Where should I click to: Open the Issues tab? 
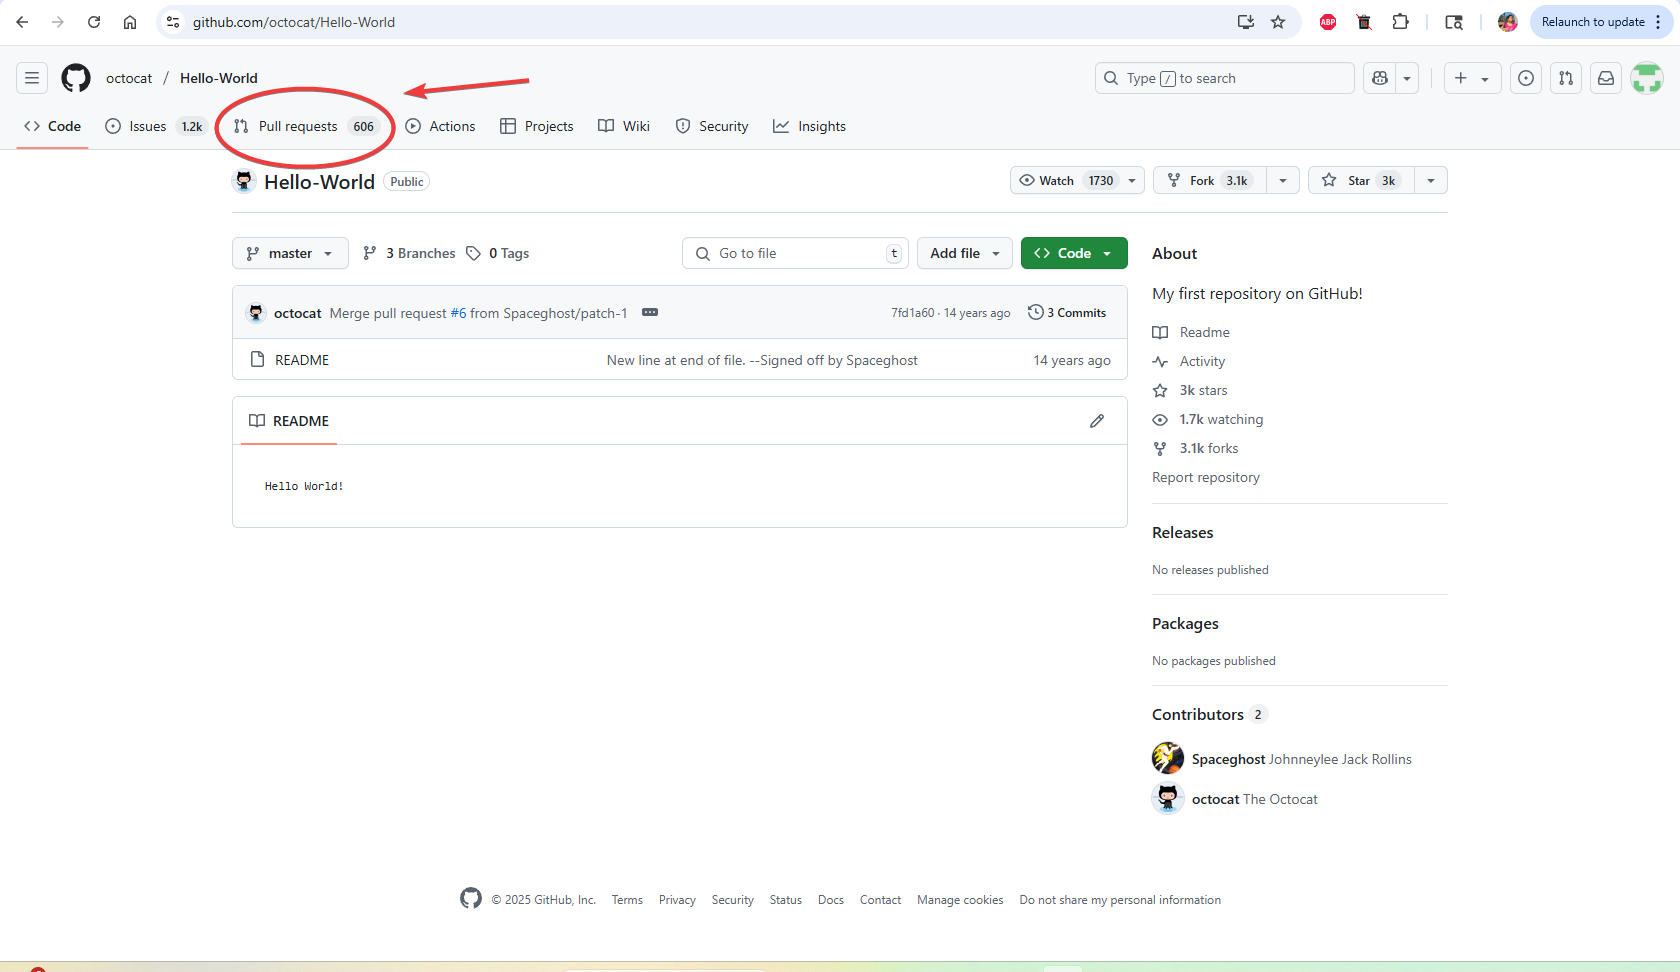156,126
